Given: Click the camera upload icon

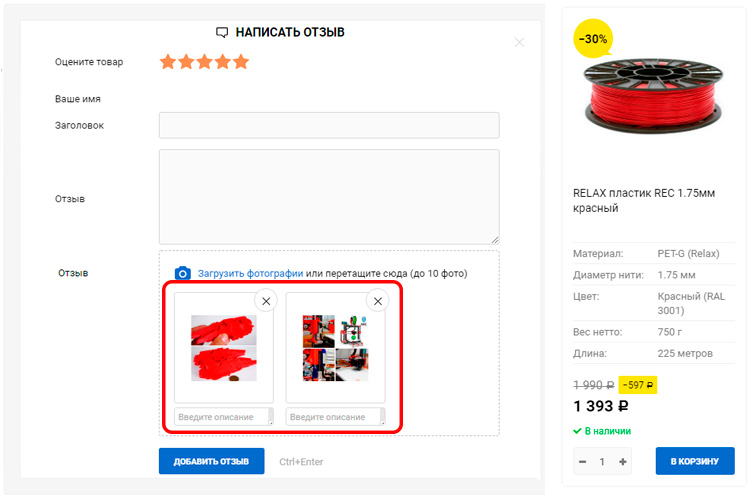Looking at the screenshot, I should 182,273.
